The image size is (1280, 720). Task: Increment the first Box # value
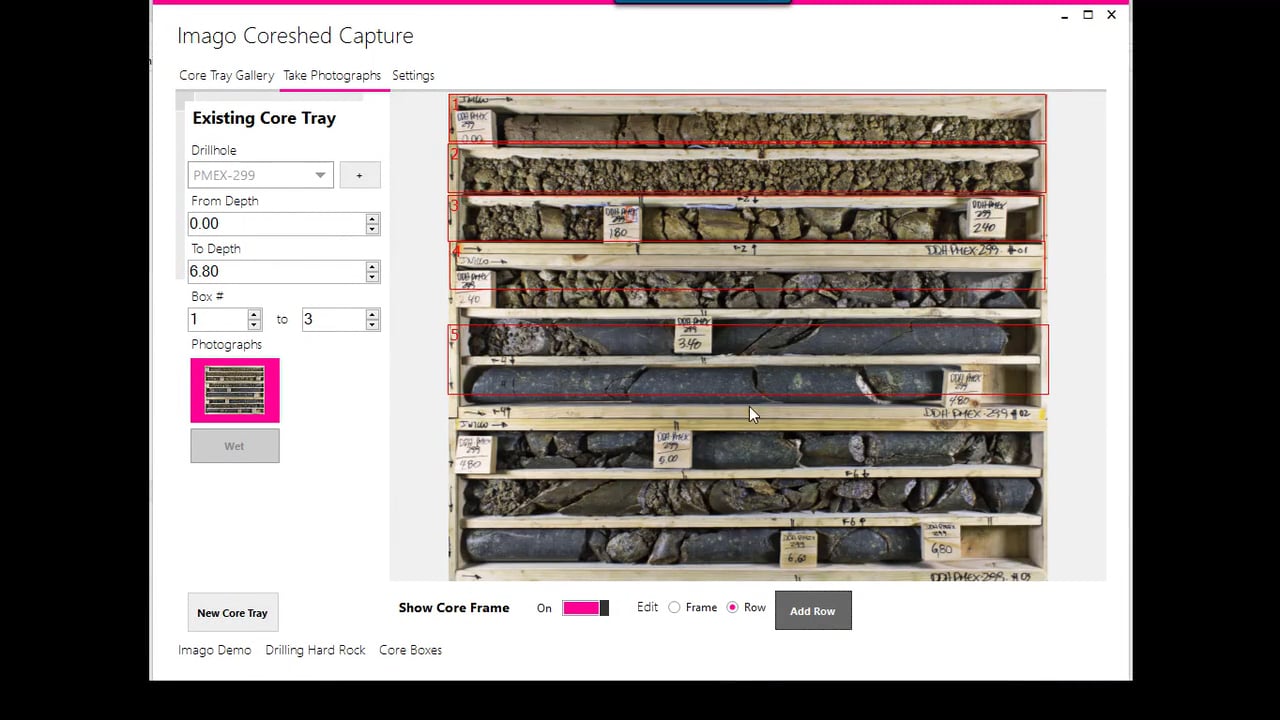[x=254, y=314]
